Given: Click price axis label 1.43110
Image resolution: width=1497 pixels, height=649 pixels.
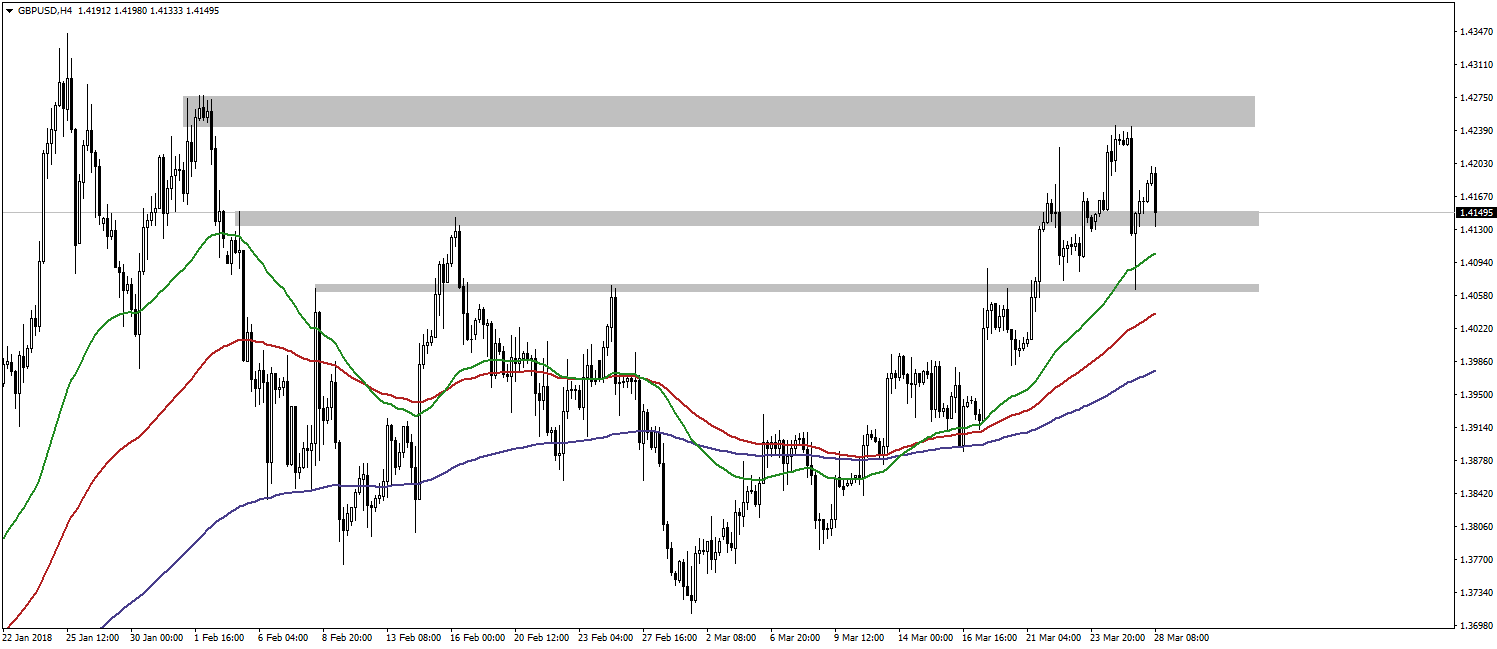Looking at the screenshot, I should click(1475, 64).
